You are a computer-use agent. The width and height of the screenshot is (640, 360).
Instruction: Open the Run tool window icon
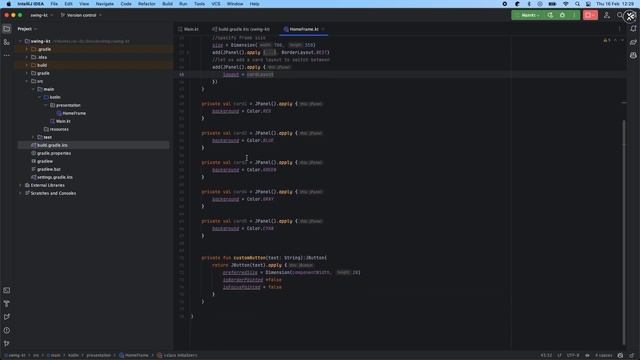tap(7, 317)
